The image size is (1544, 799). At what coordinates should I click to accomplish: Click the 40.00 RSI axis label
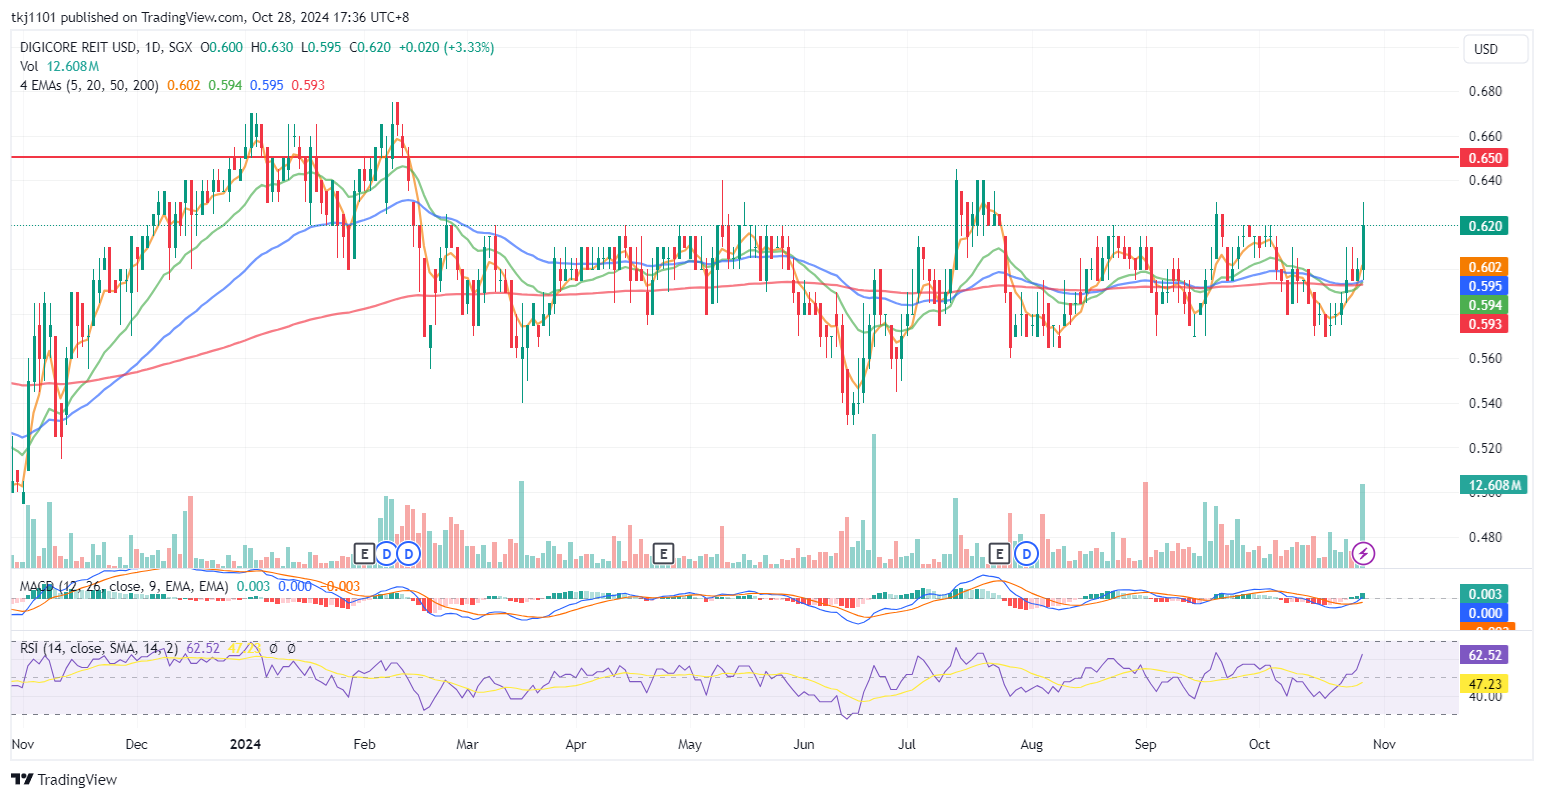tap(1485, 696)
